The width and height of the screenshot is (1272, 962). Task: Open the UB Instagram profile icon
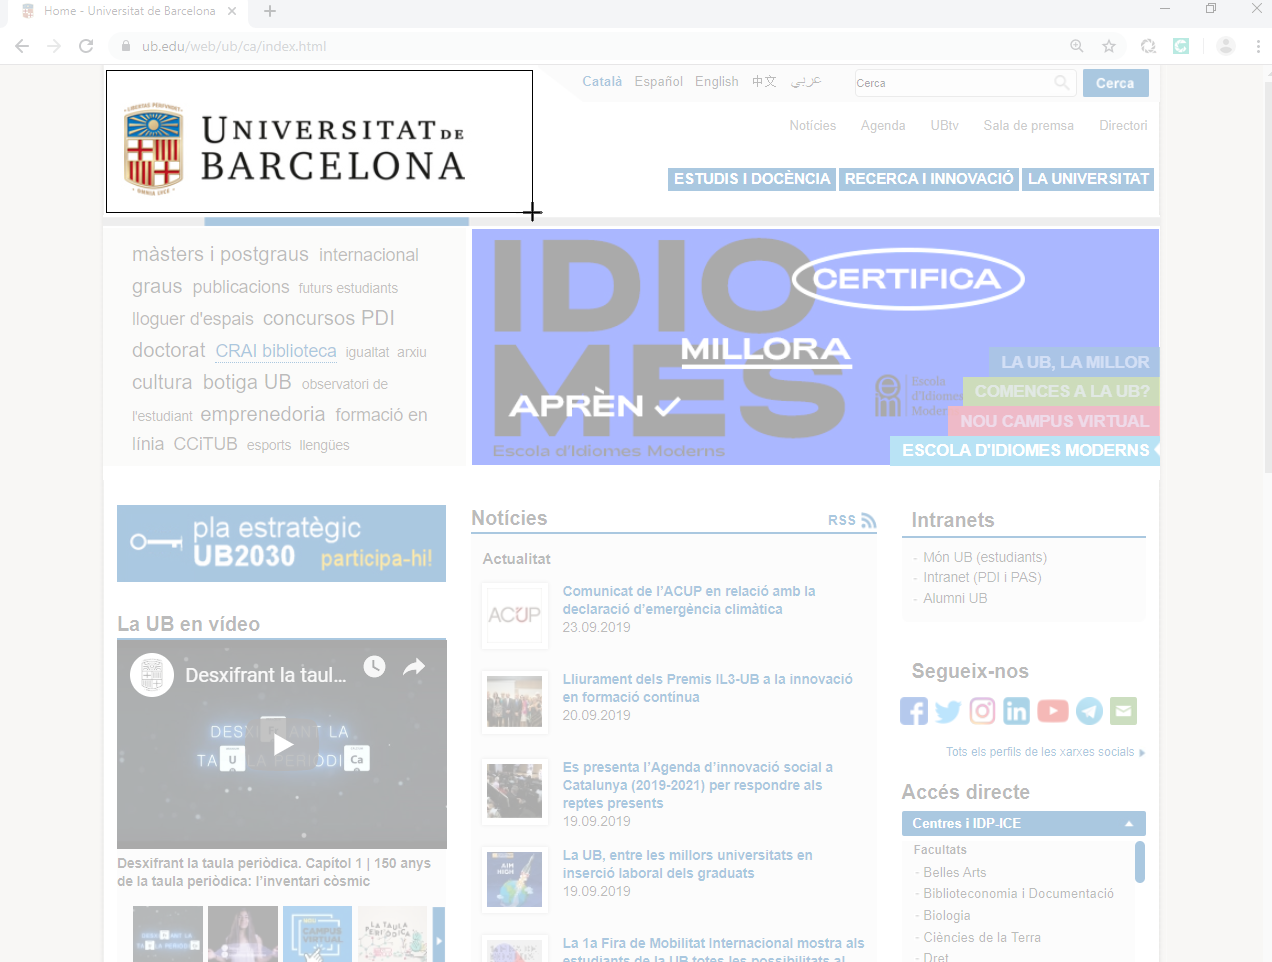pyautogui.click(x=983, y=711)
